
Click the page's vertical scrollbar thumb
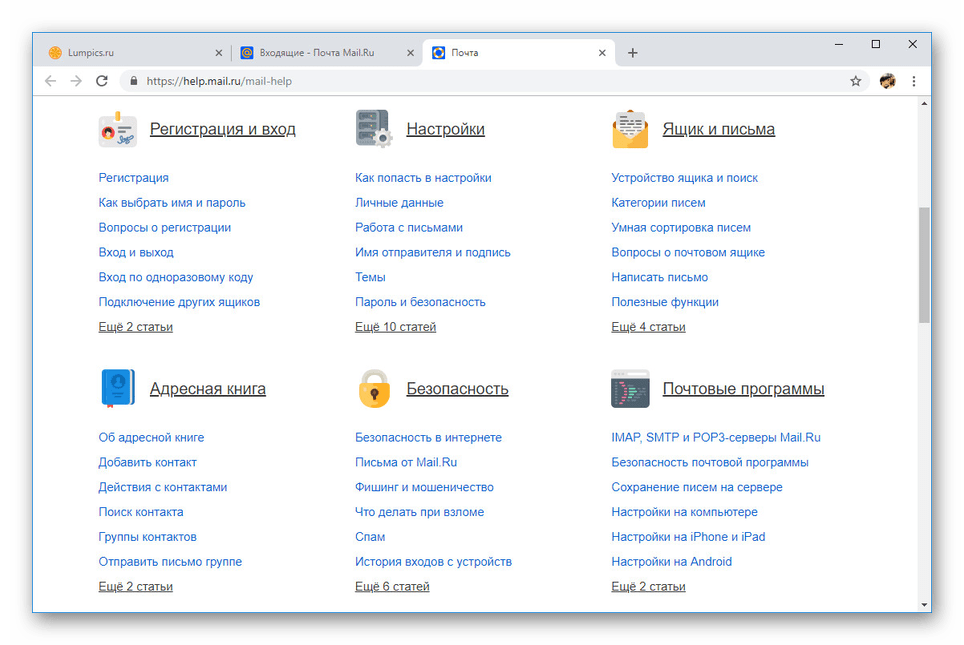(x=924, y=264)
